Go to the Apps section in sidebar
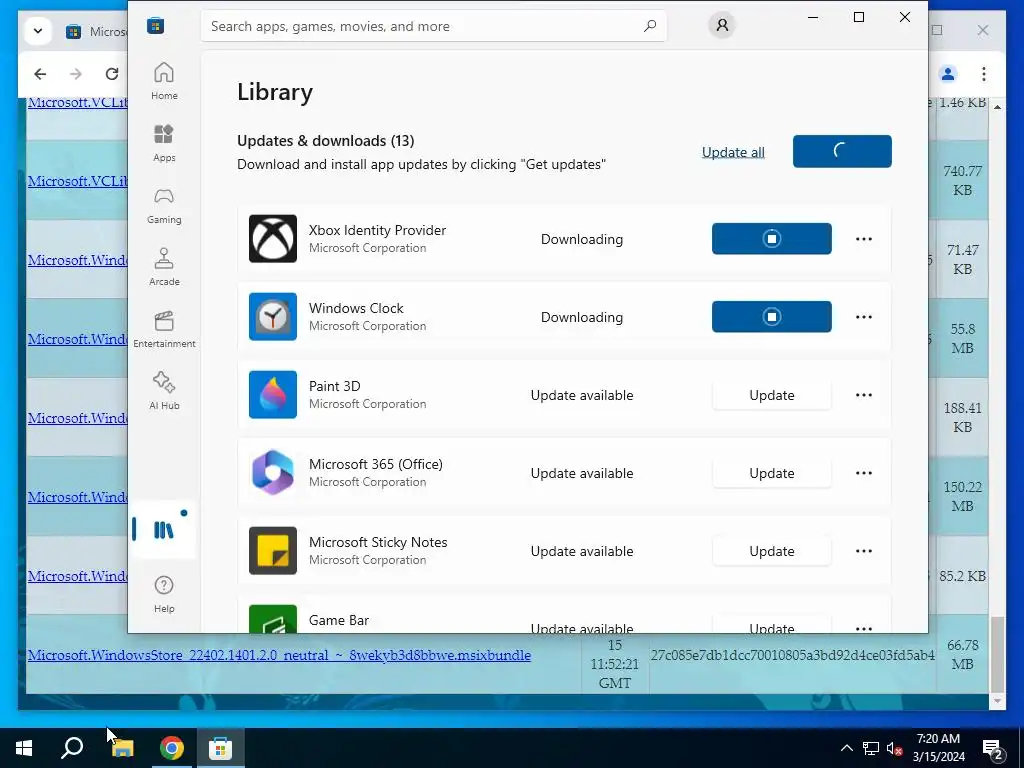Image resolution: width=1024 pixels, height=768 pixels. 164,143
